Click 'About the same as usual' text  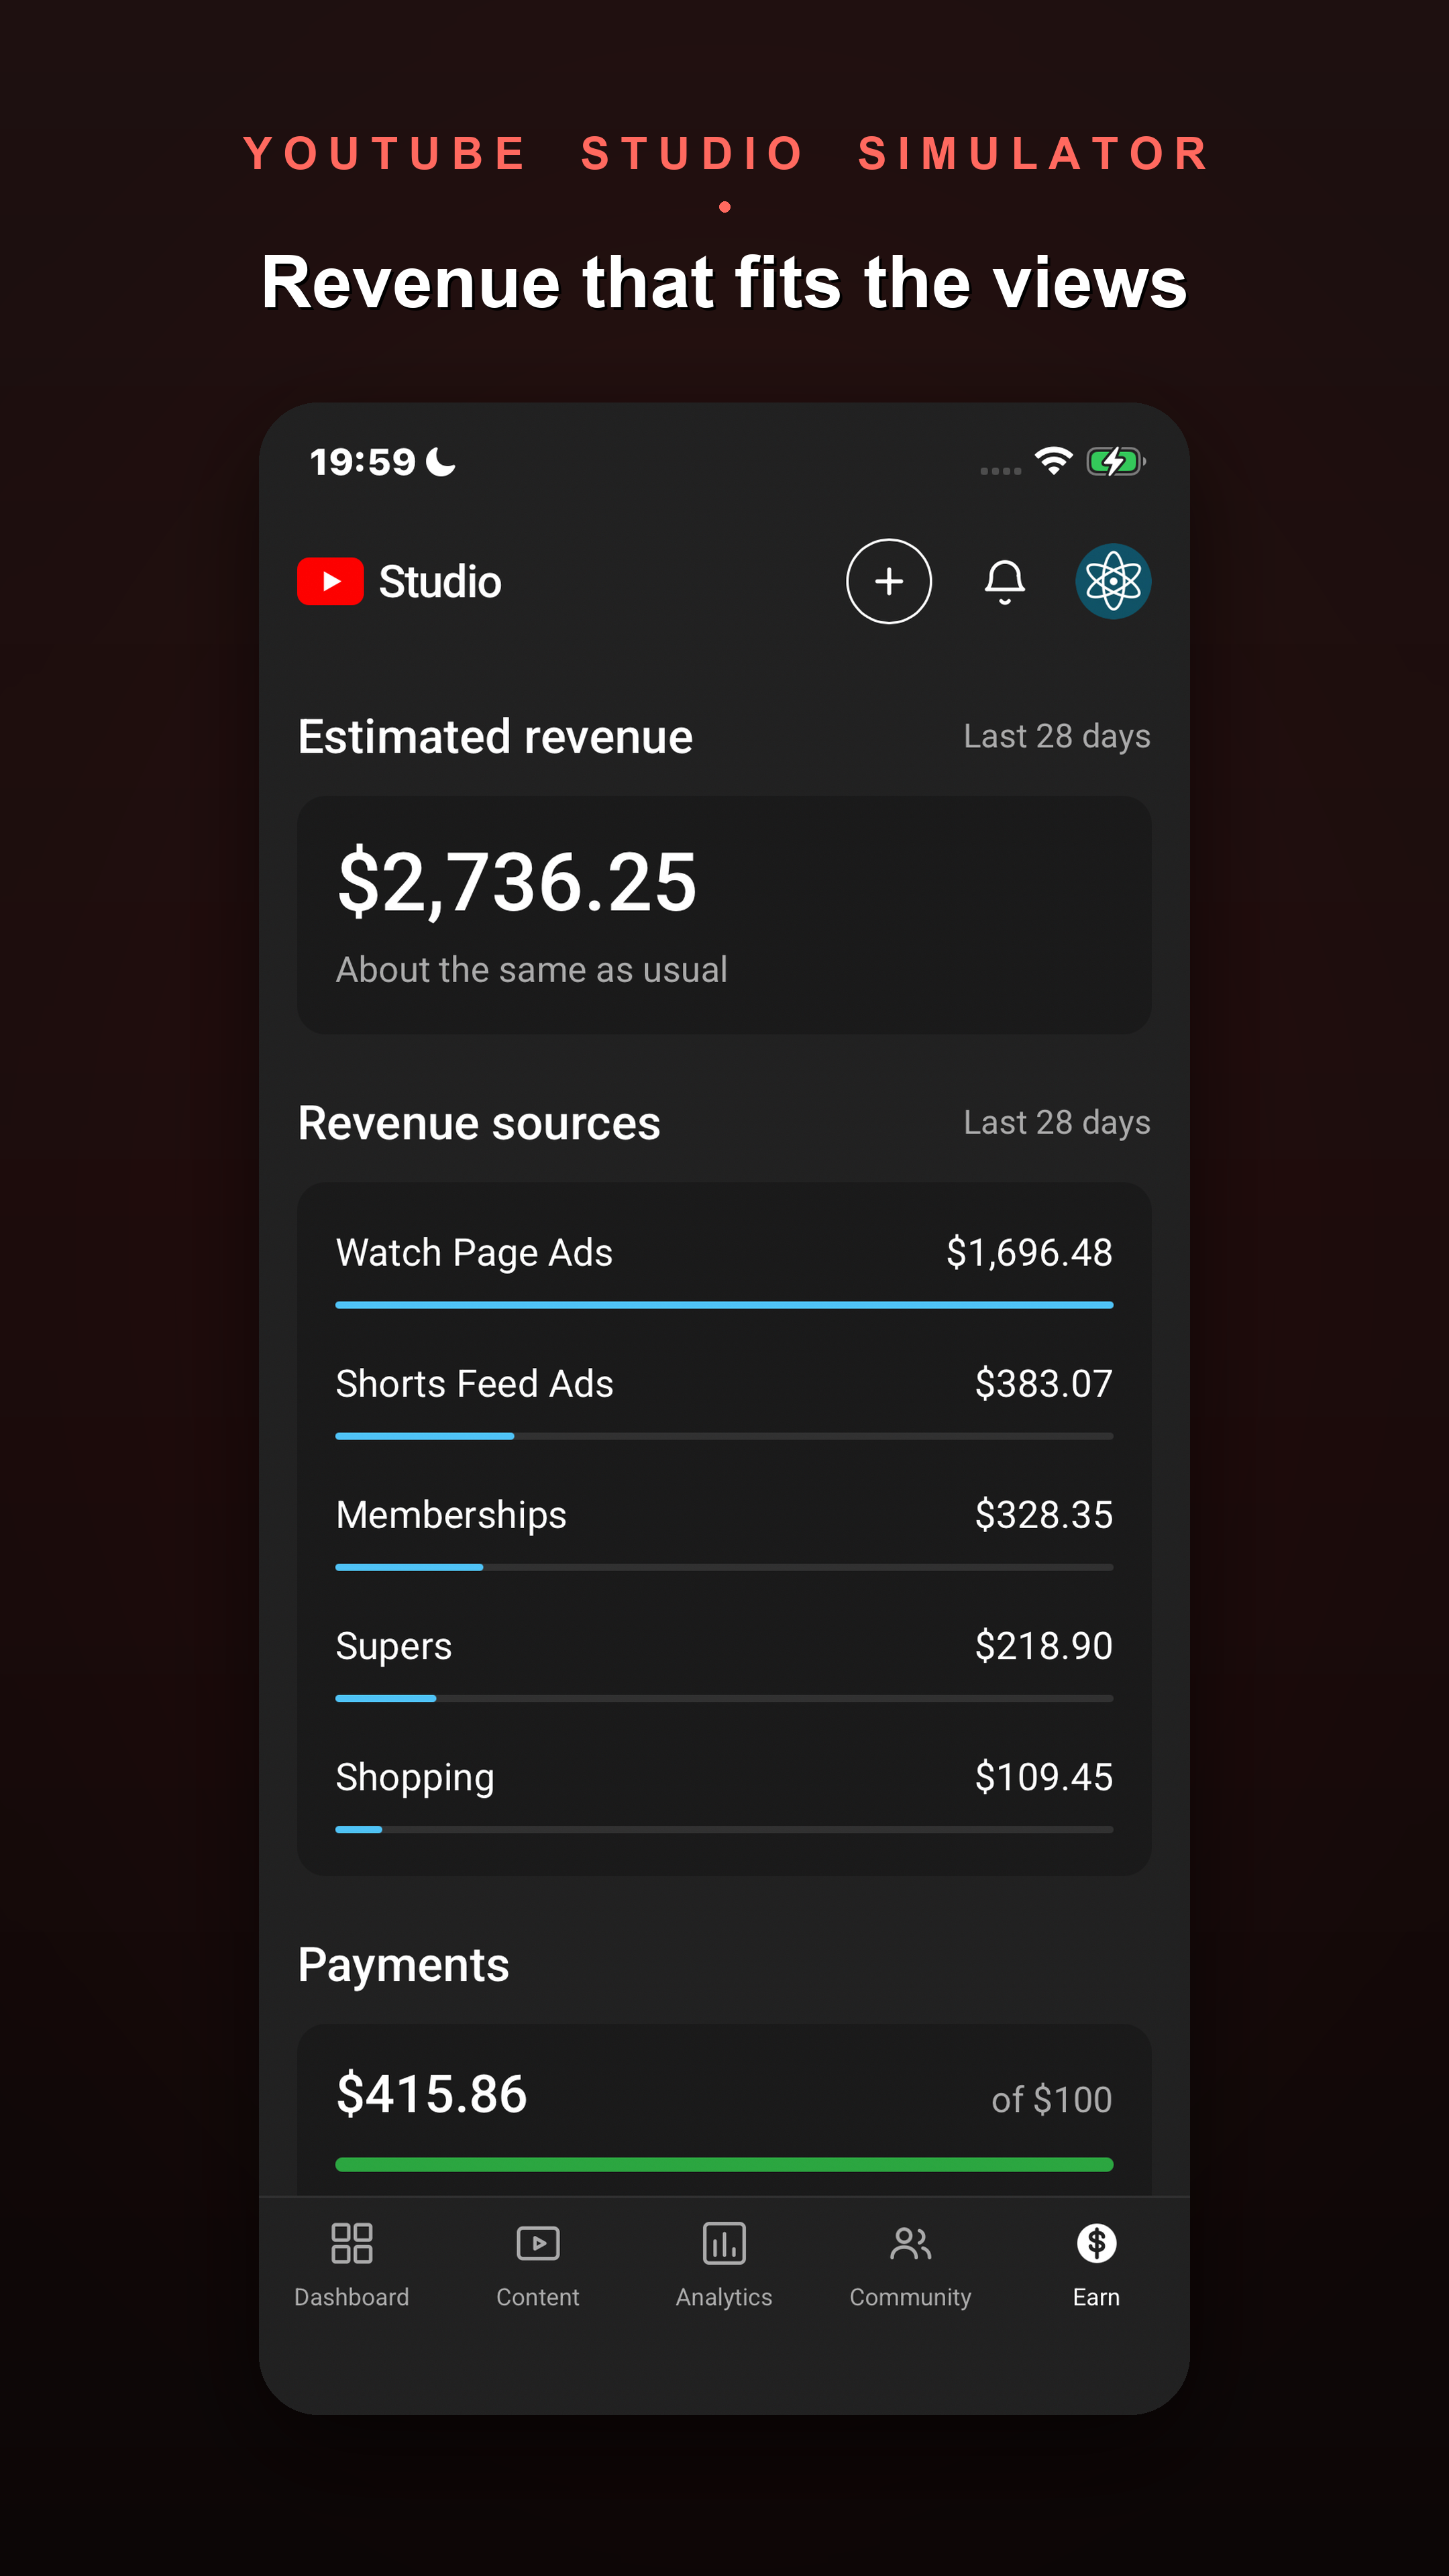coord(531,969)
